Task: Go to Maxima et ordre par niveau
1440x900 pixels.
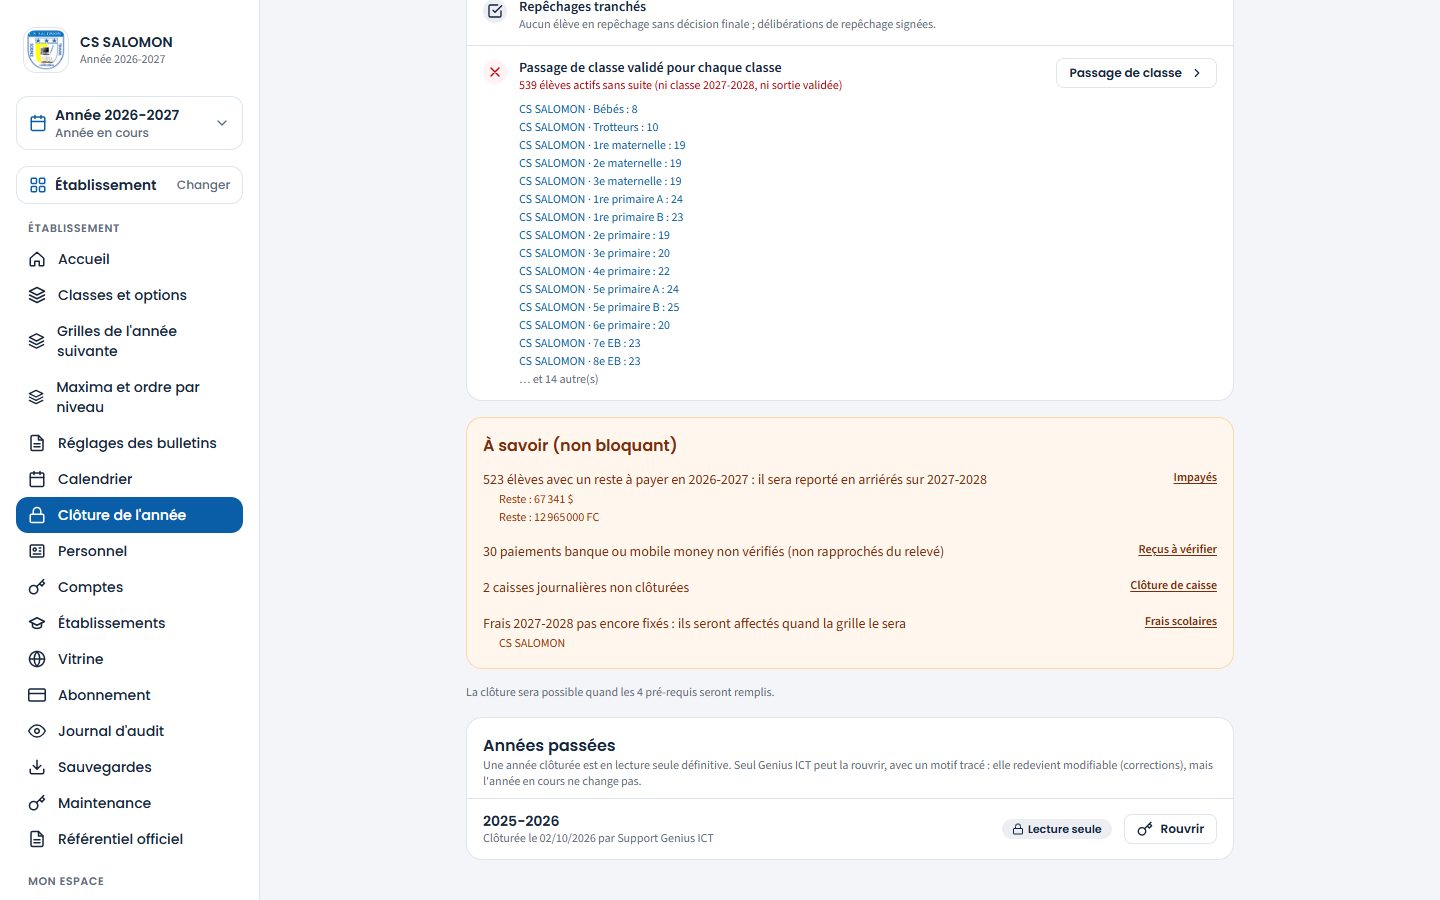Action: tap(129, 397)
